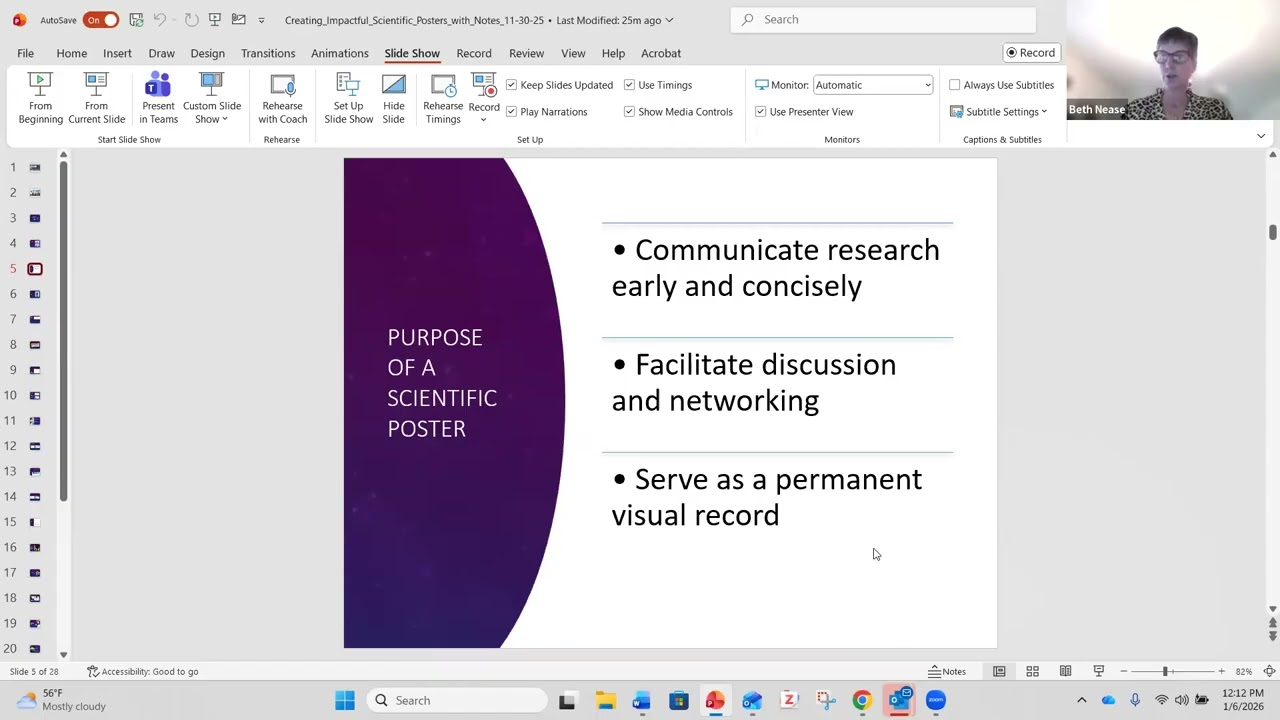This screenshot has height=720, width=1280.
Task: Launch Rehearse with Coach
Action: (x=282, y=98)
